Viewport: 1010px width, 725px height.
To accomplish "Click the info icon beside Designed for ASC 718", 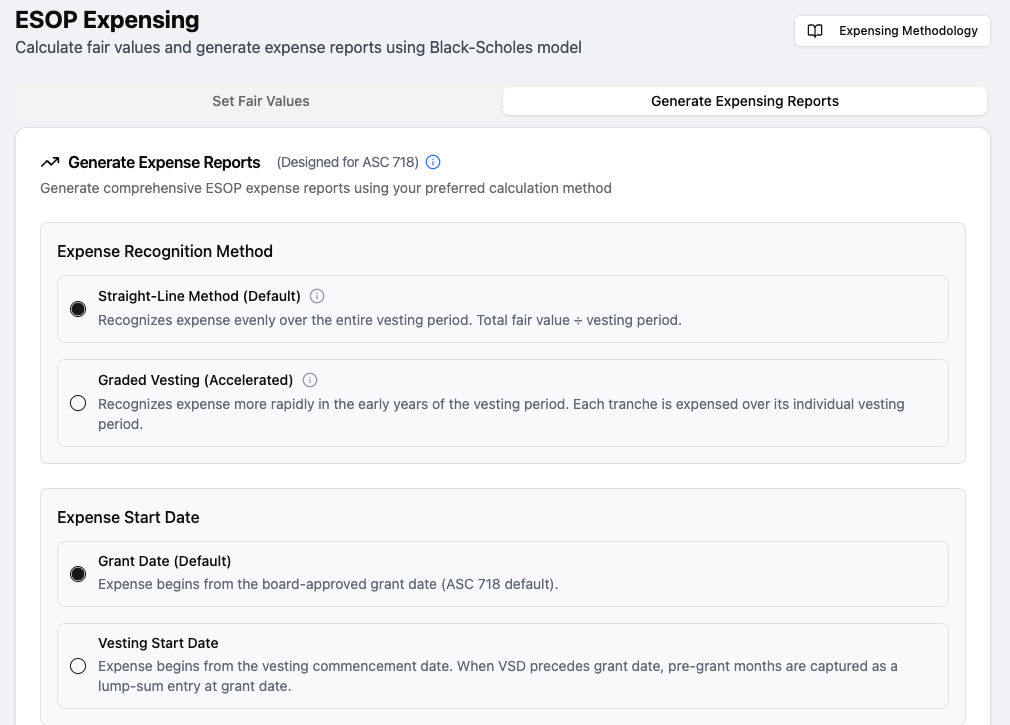I will (434, 162).
